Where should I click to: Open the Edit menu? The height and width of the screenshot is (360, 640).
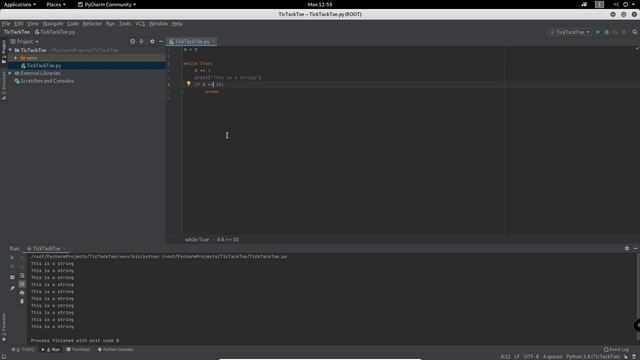click(19, 24)
